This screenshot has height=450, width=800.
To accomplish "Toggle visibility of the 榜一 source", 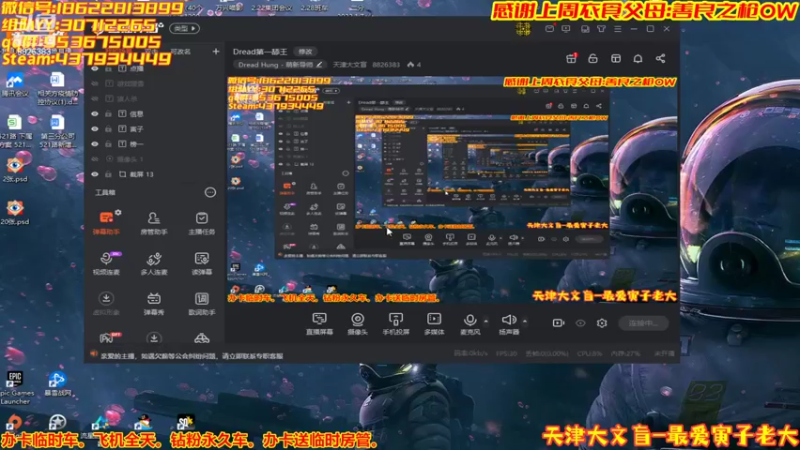I will coord(94,144).
